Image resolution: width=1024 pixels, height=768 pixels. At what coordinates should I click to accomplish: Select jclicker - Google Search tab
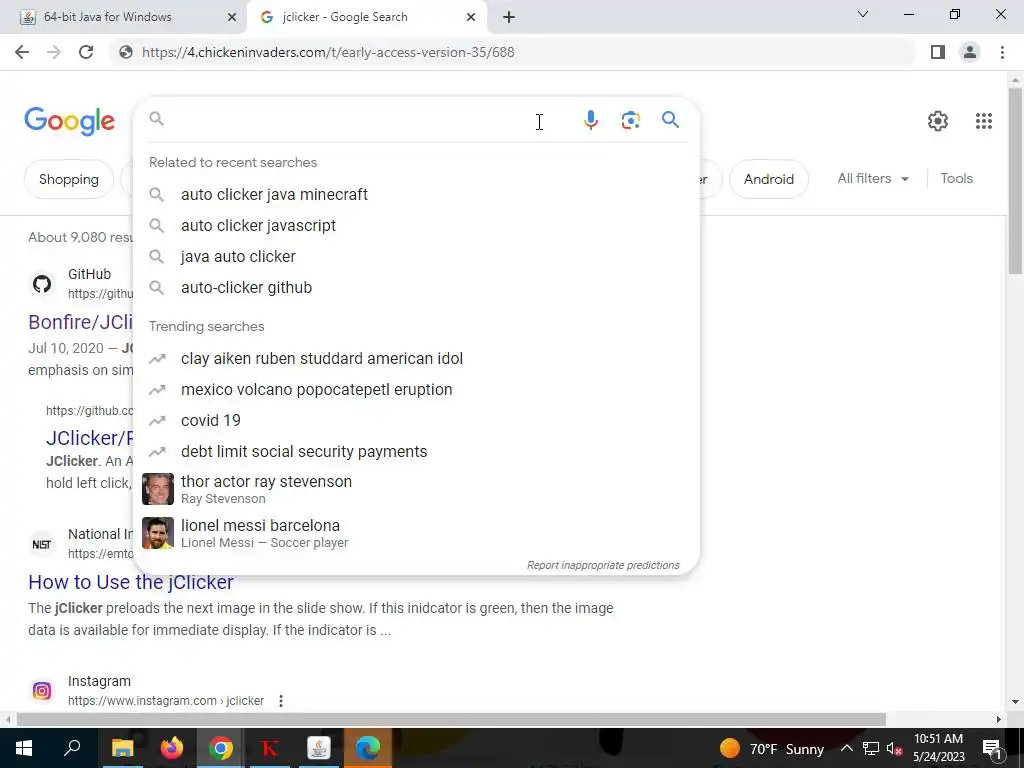(x=367, y=17)
